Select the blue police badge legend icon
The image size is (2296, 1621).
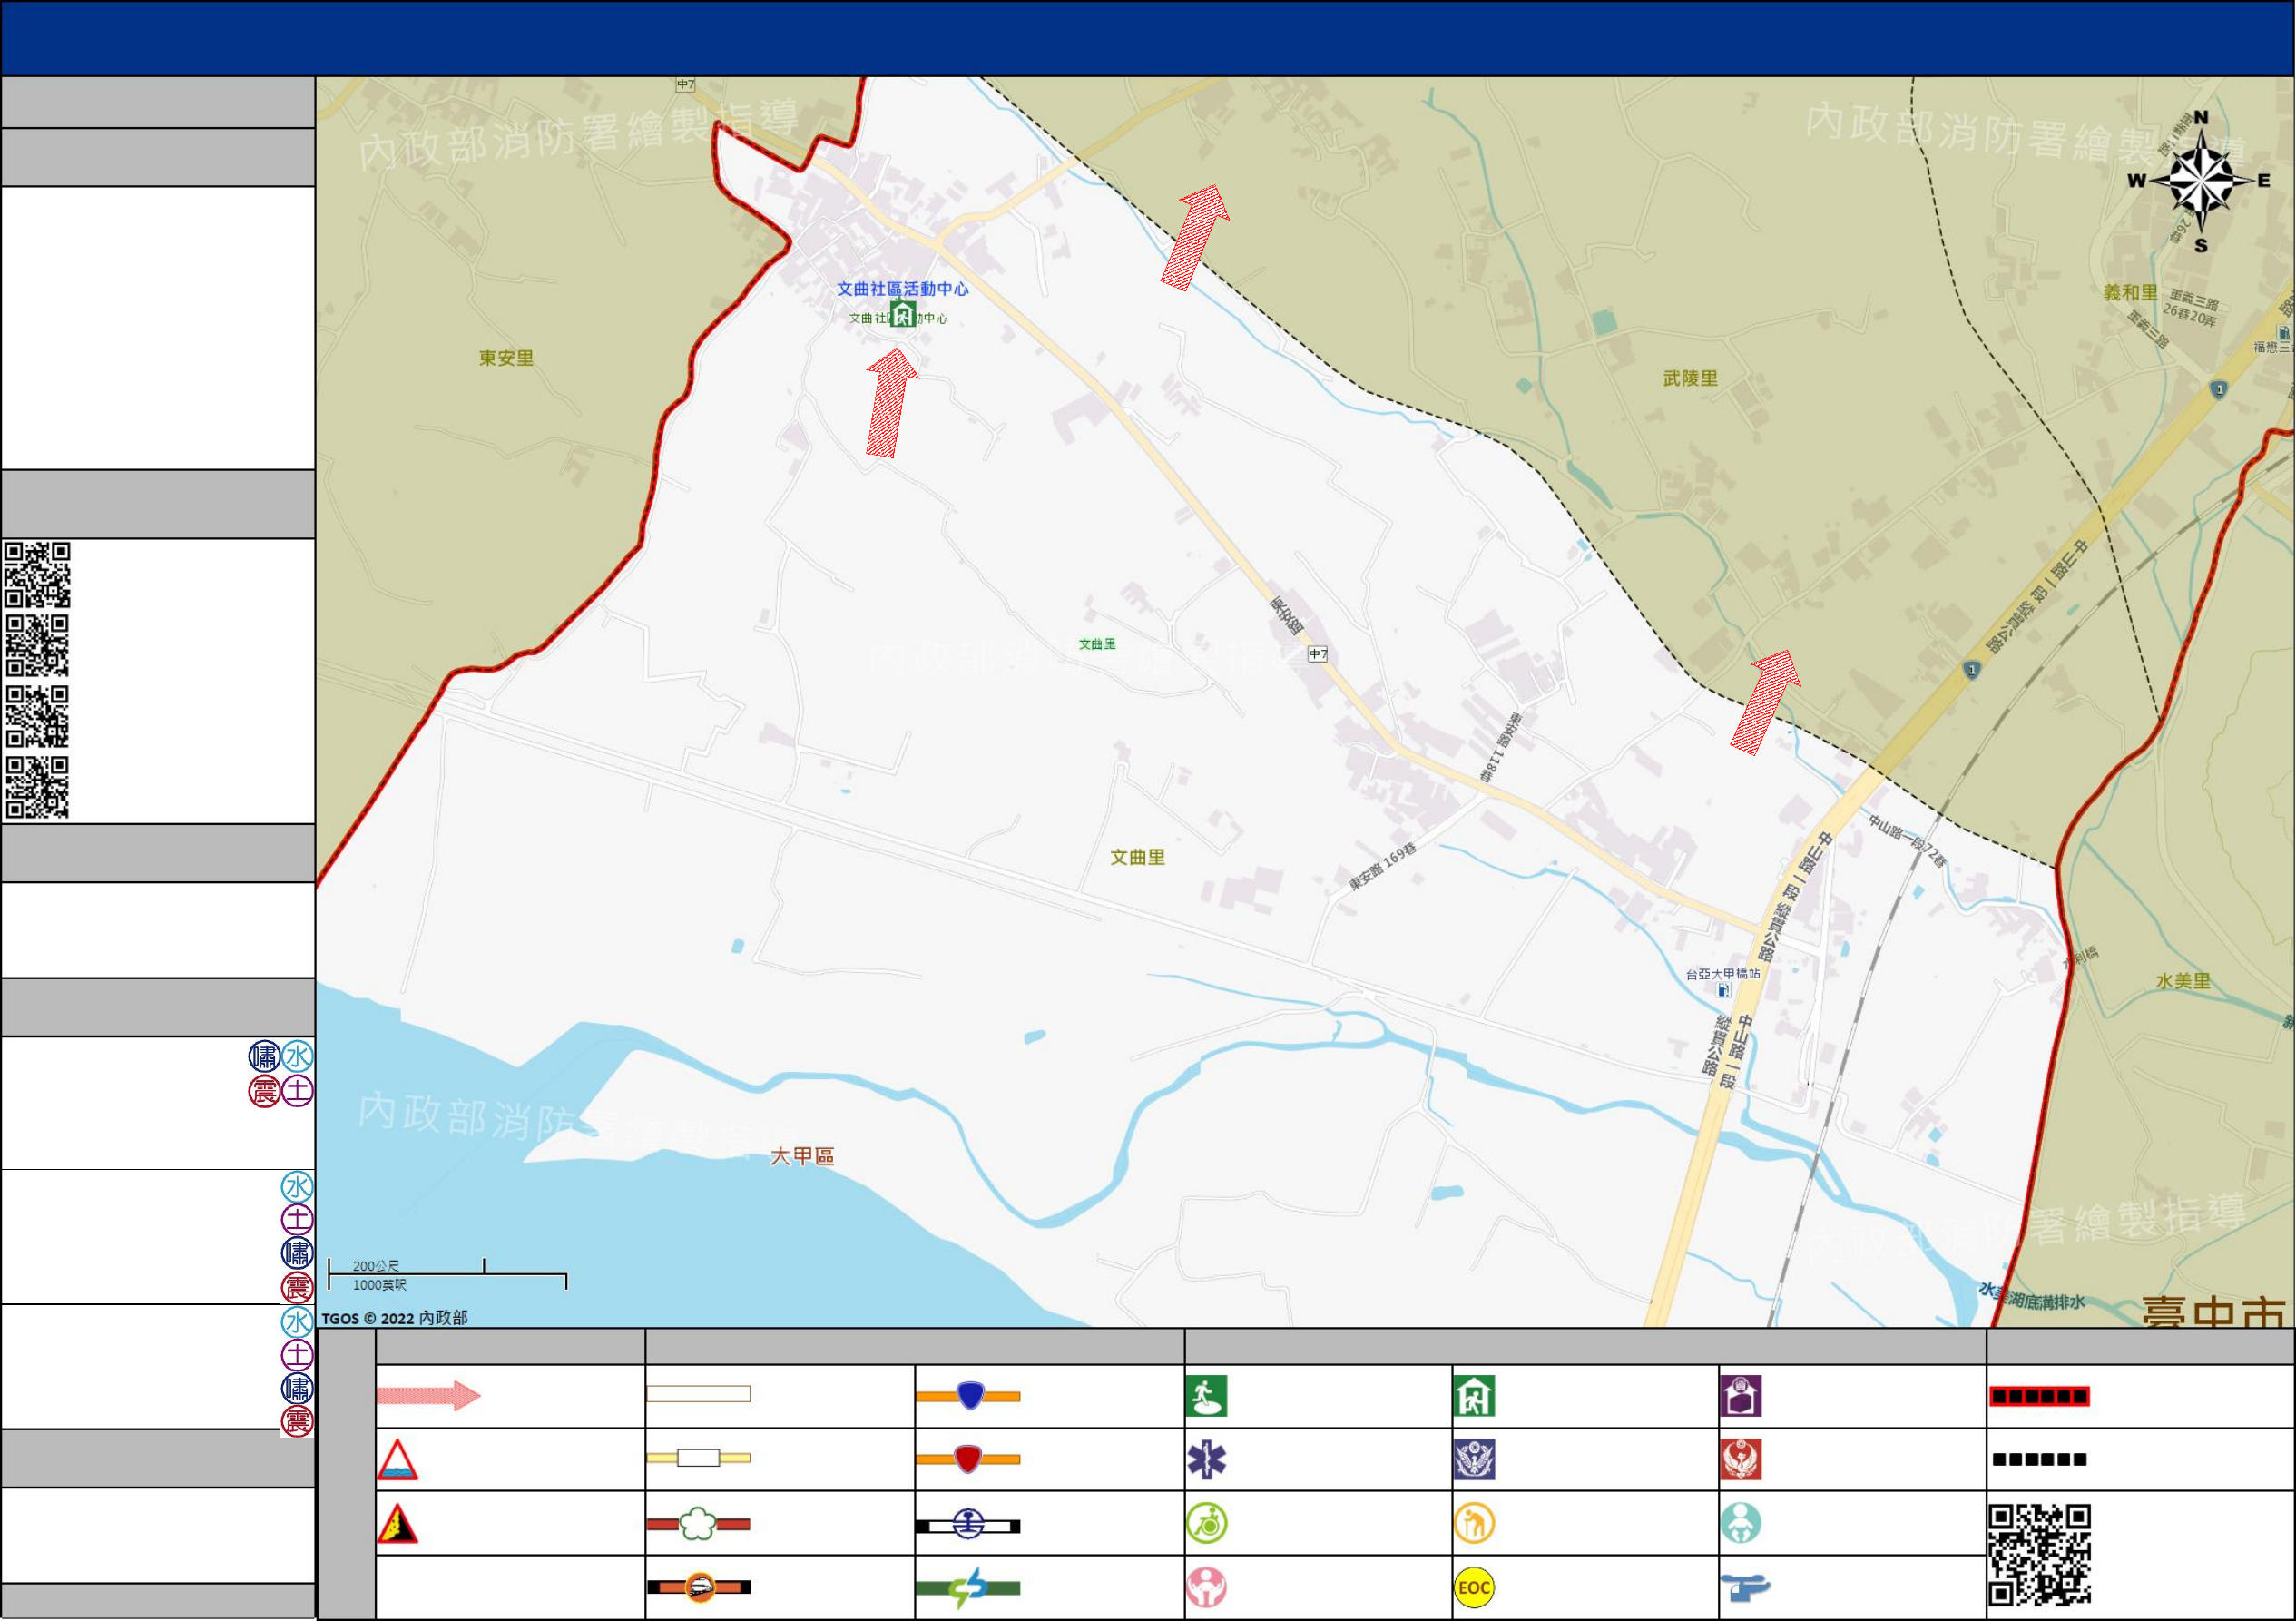1474,1460
